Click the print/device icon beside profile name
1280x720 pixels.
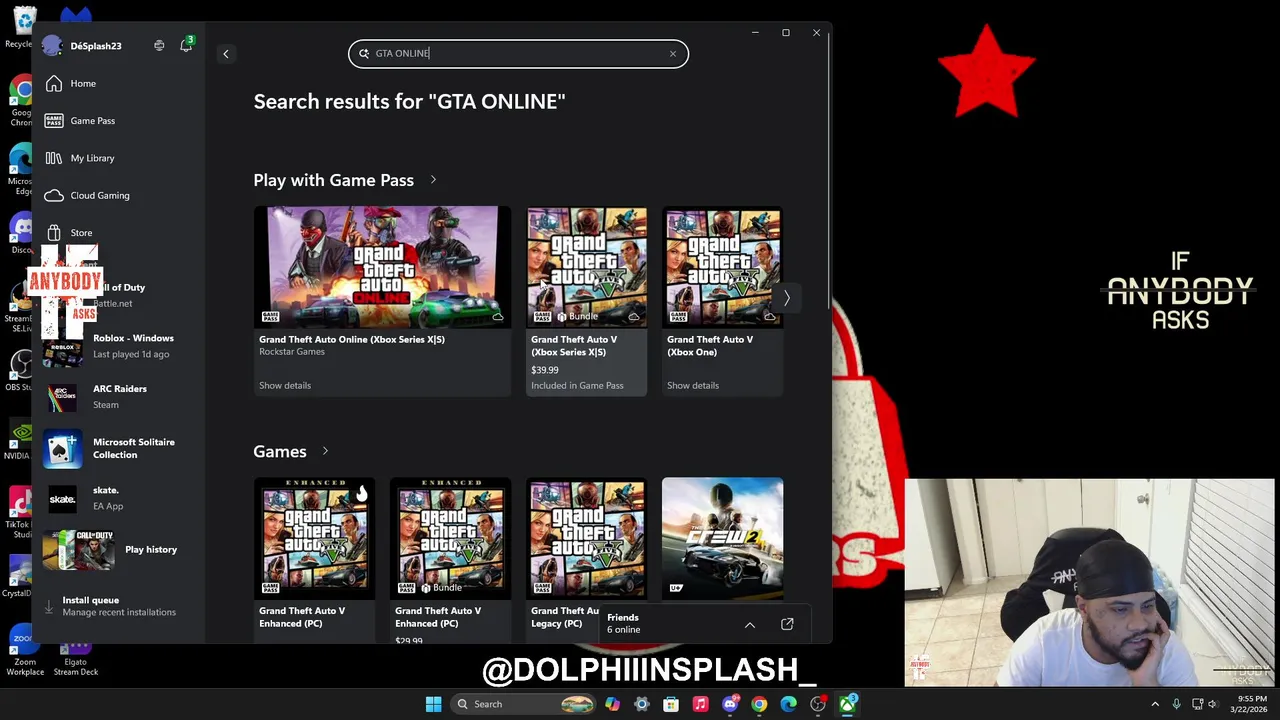[x=159, y=46]
